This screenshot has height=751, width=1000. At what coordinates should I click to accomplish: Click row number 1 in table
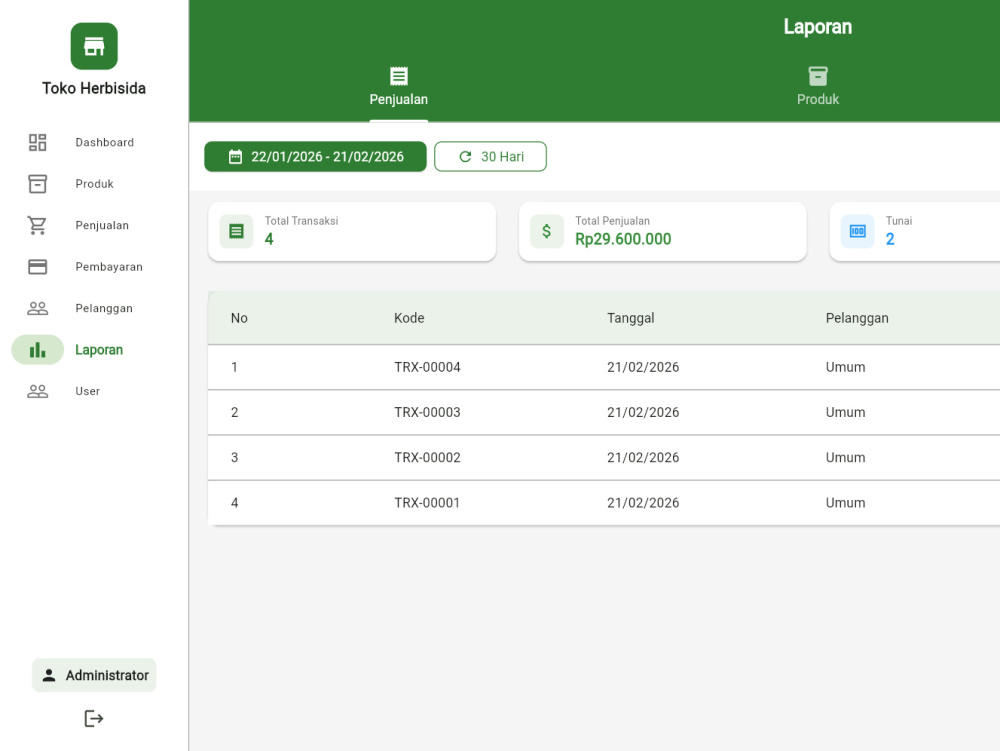[235, 367]
